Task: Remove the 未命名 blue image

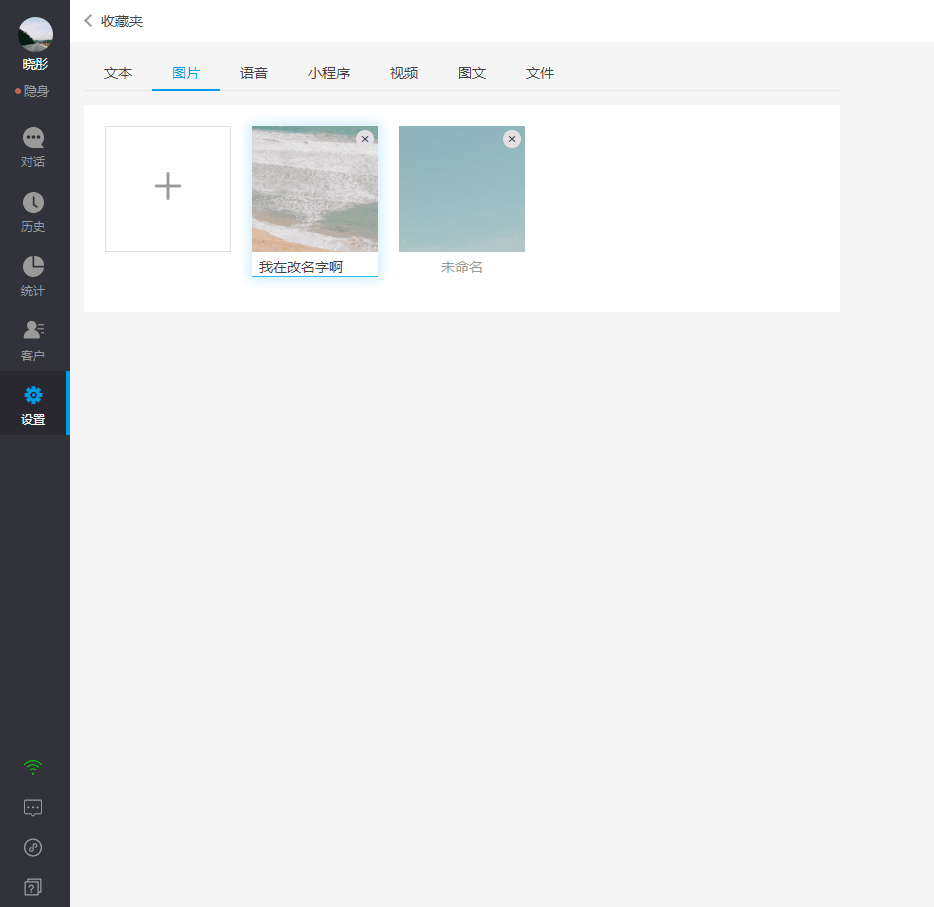Action: coord(512,139)
